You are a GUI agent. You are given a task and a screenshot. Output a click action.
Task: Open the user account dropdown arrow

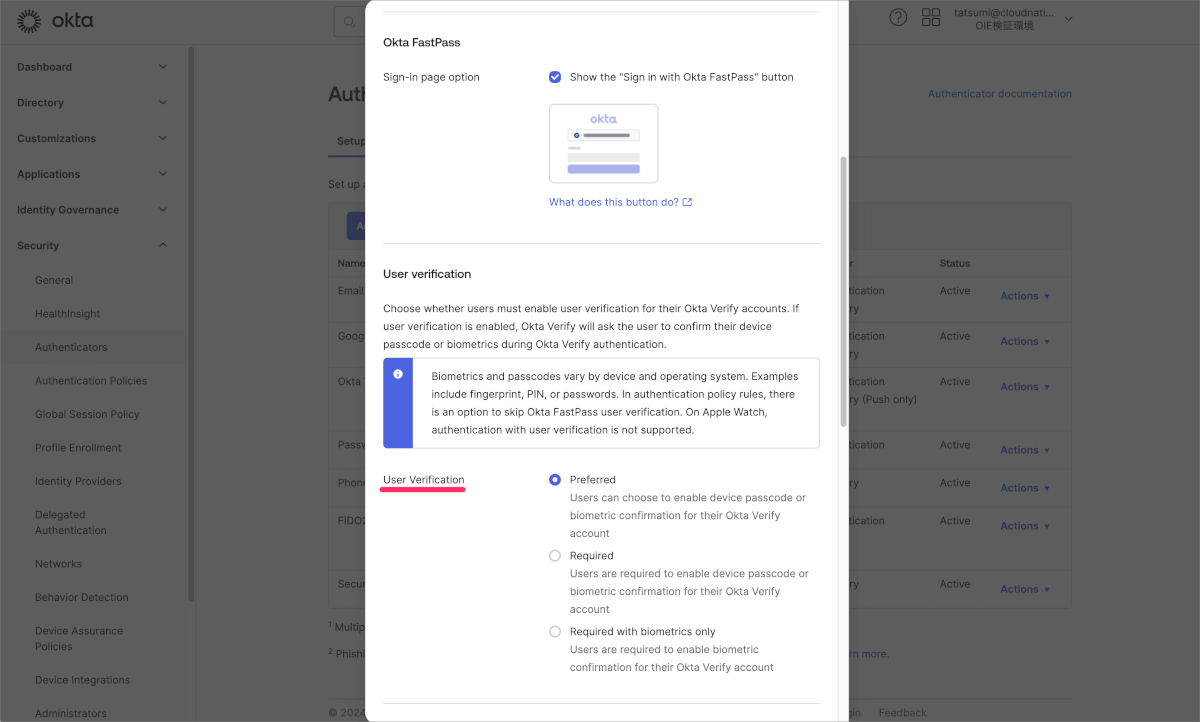[x=1068, y=19]
